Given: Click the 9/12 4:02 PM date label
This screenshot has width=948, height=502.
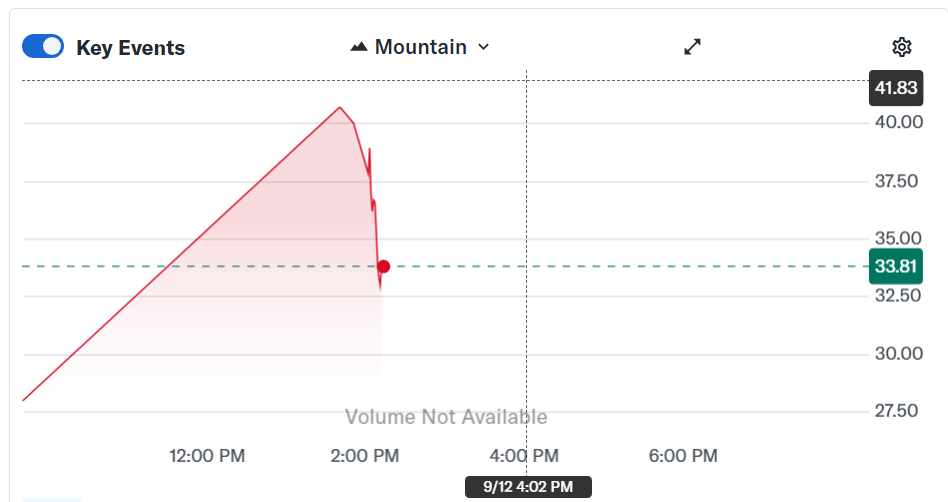Looking at the screenshot, I should (528, 487).
